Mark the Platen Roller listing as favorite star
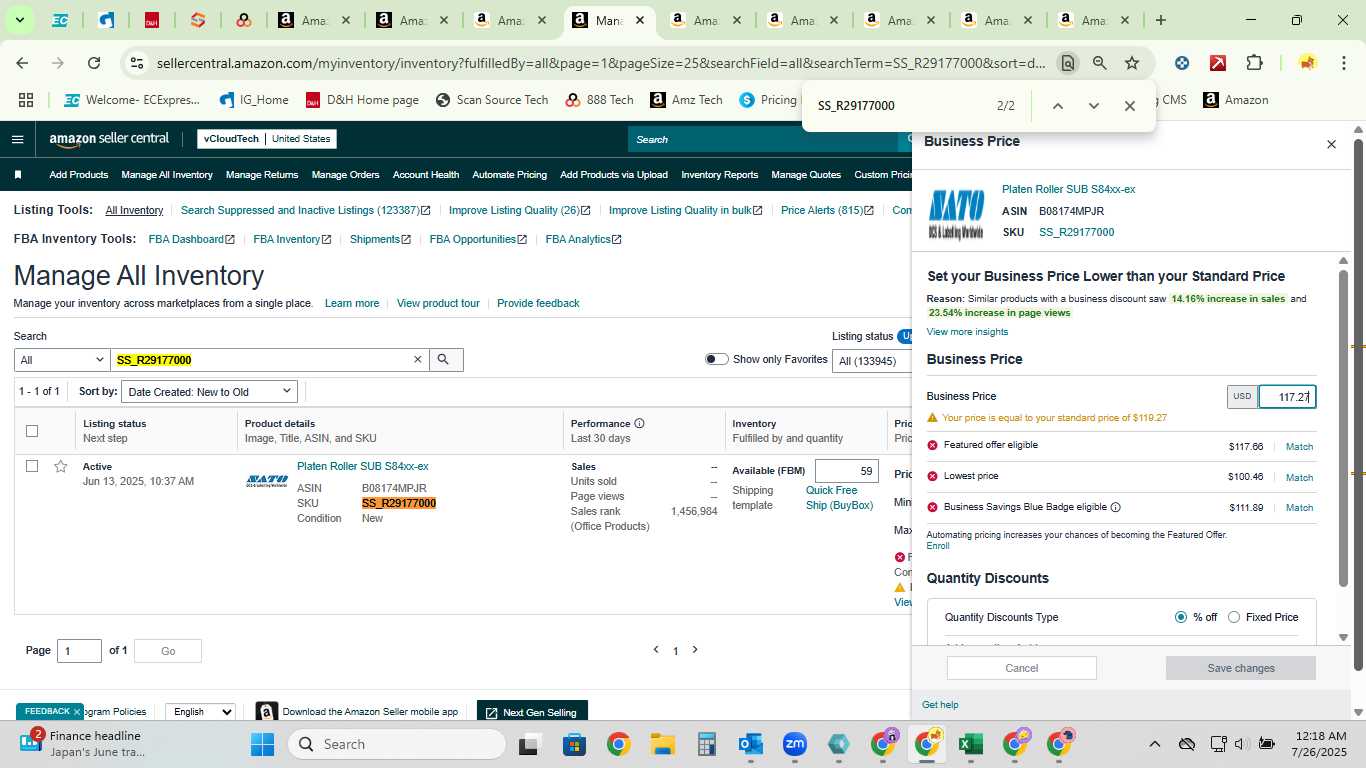 pyautogui.click(x=61, y=466)
